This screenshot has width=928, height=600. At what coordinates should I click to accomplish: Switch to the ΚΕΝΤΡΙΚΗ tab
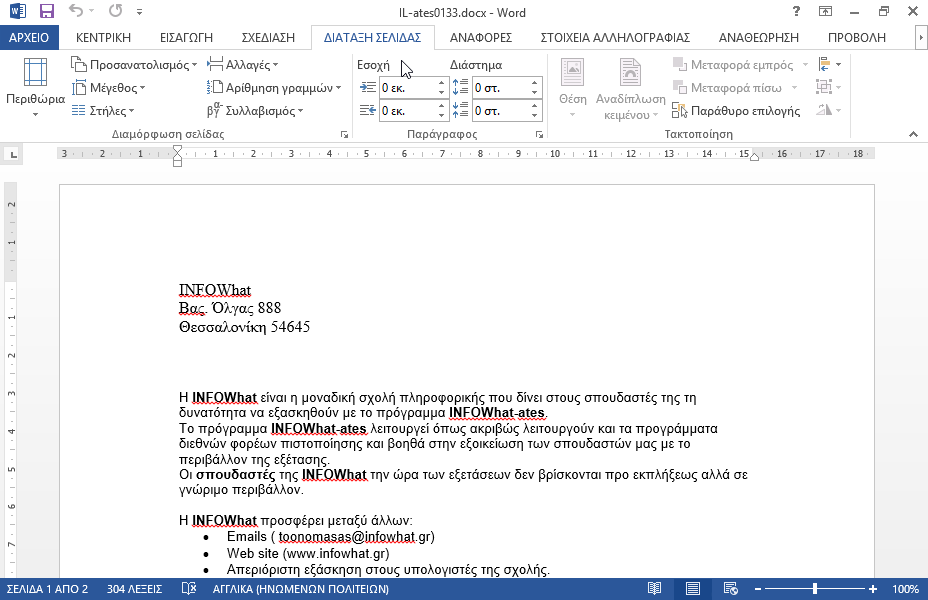point(103,37)
